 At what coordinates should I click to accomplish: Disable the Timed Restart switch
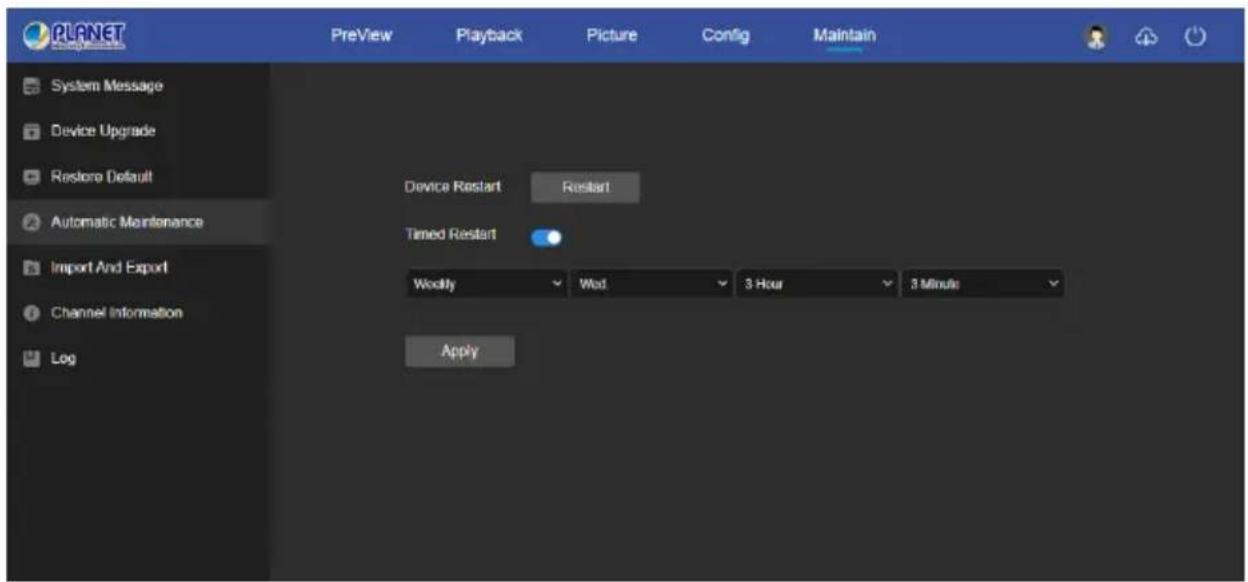coord(547,238)
